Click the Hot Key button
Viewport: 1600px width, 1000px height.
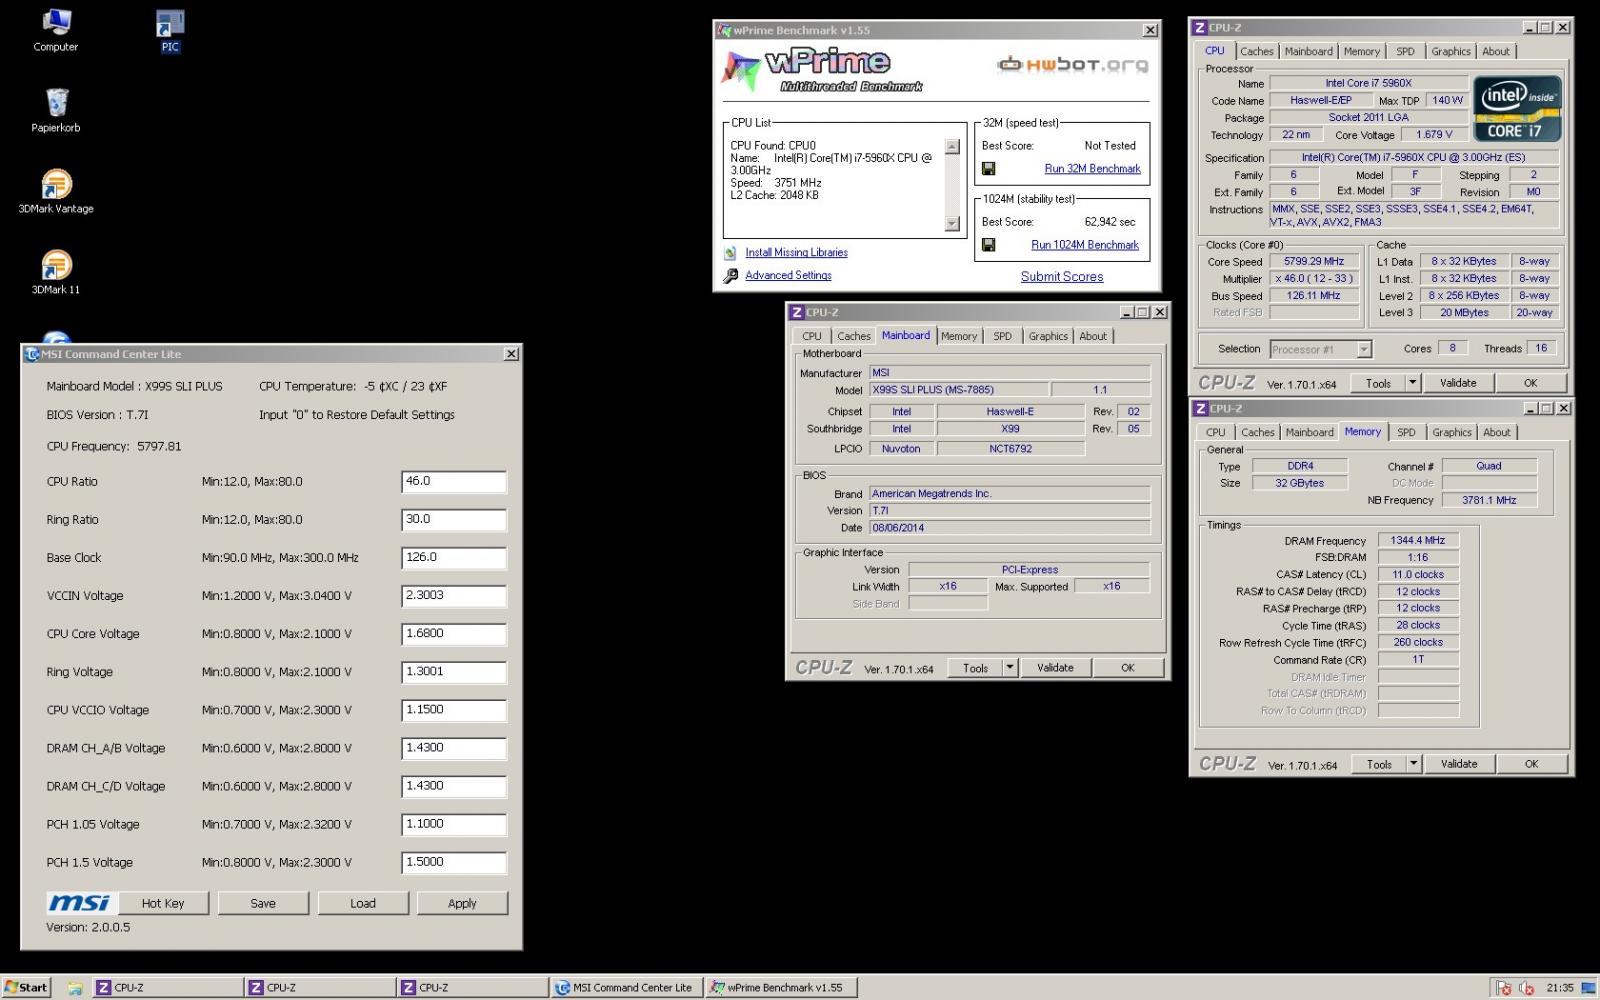(x=163, y=903)
